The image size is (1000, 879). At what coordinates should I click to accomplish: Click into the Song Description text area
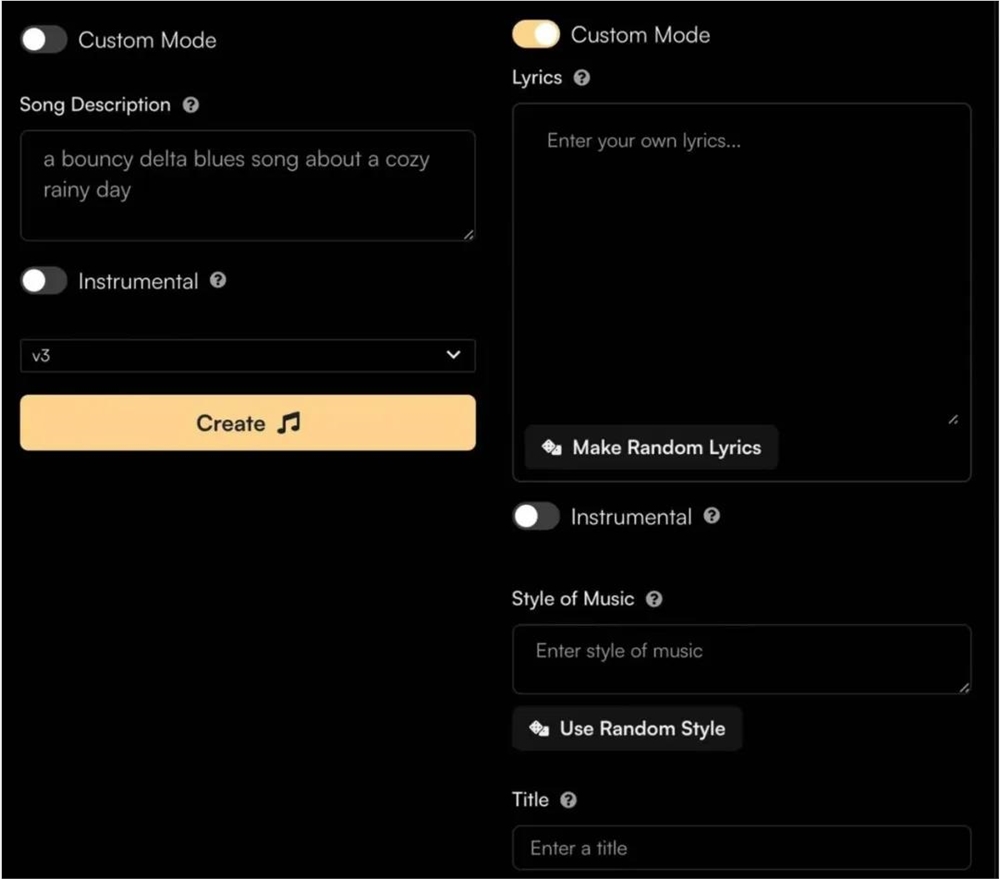click(x=247, y=185)
